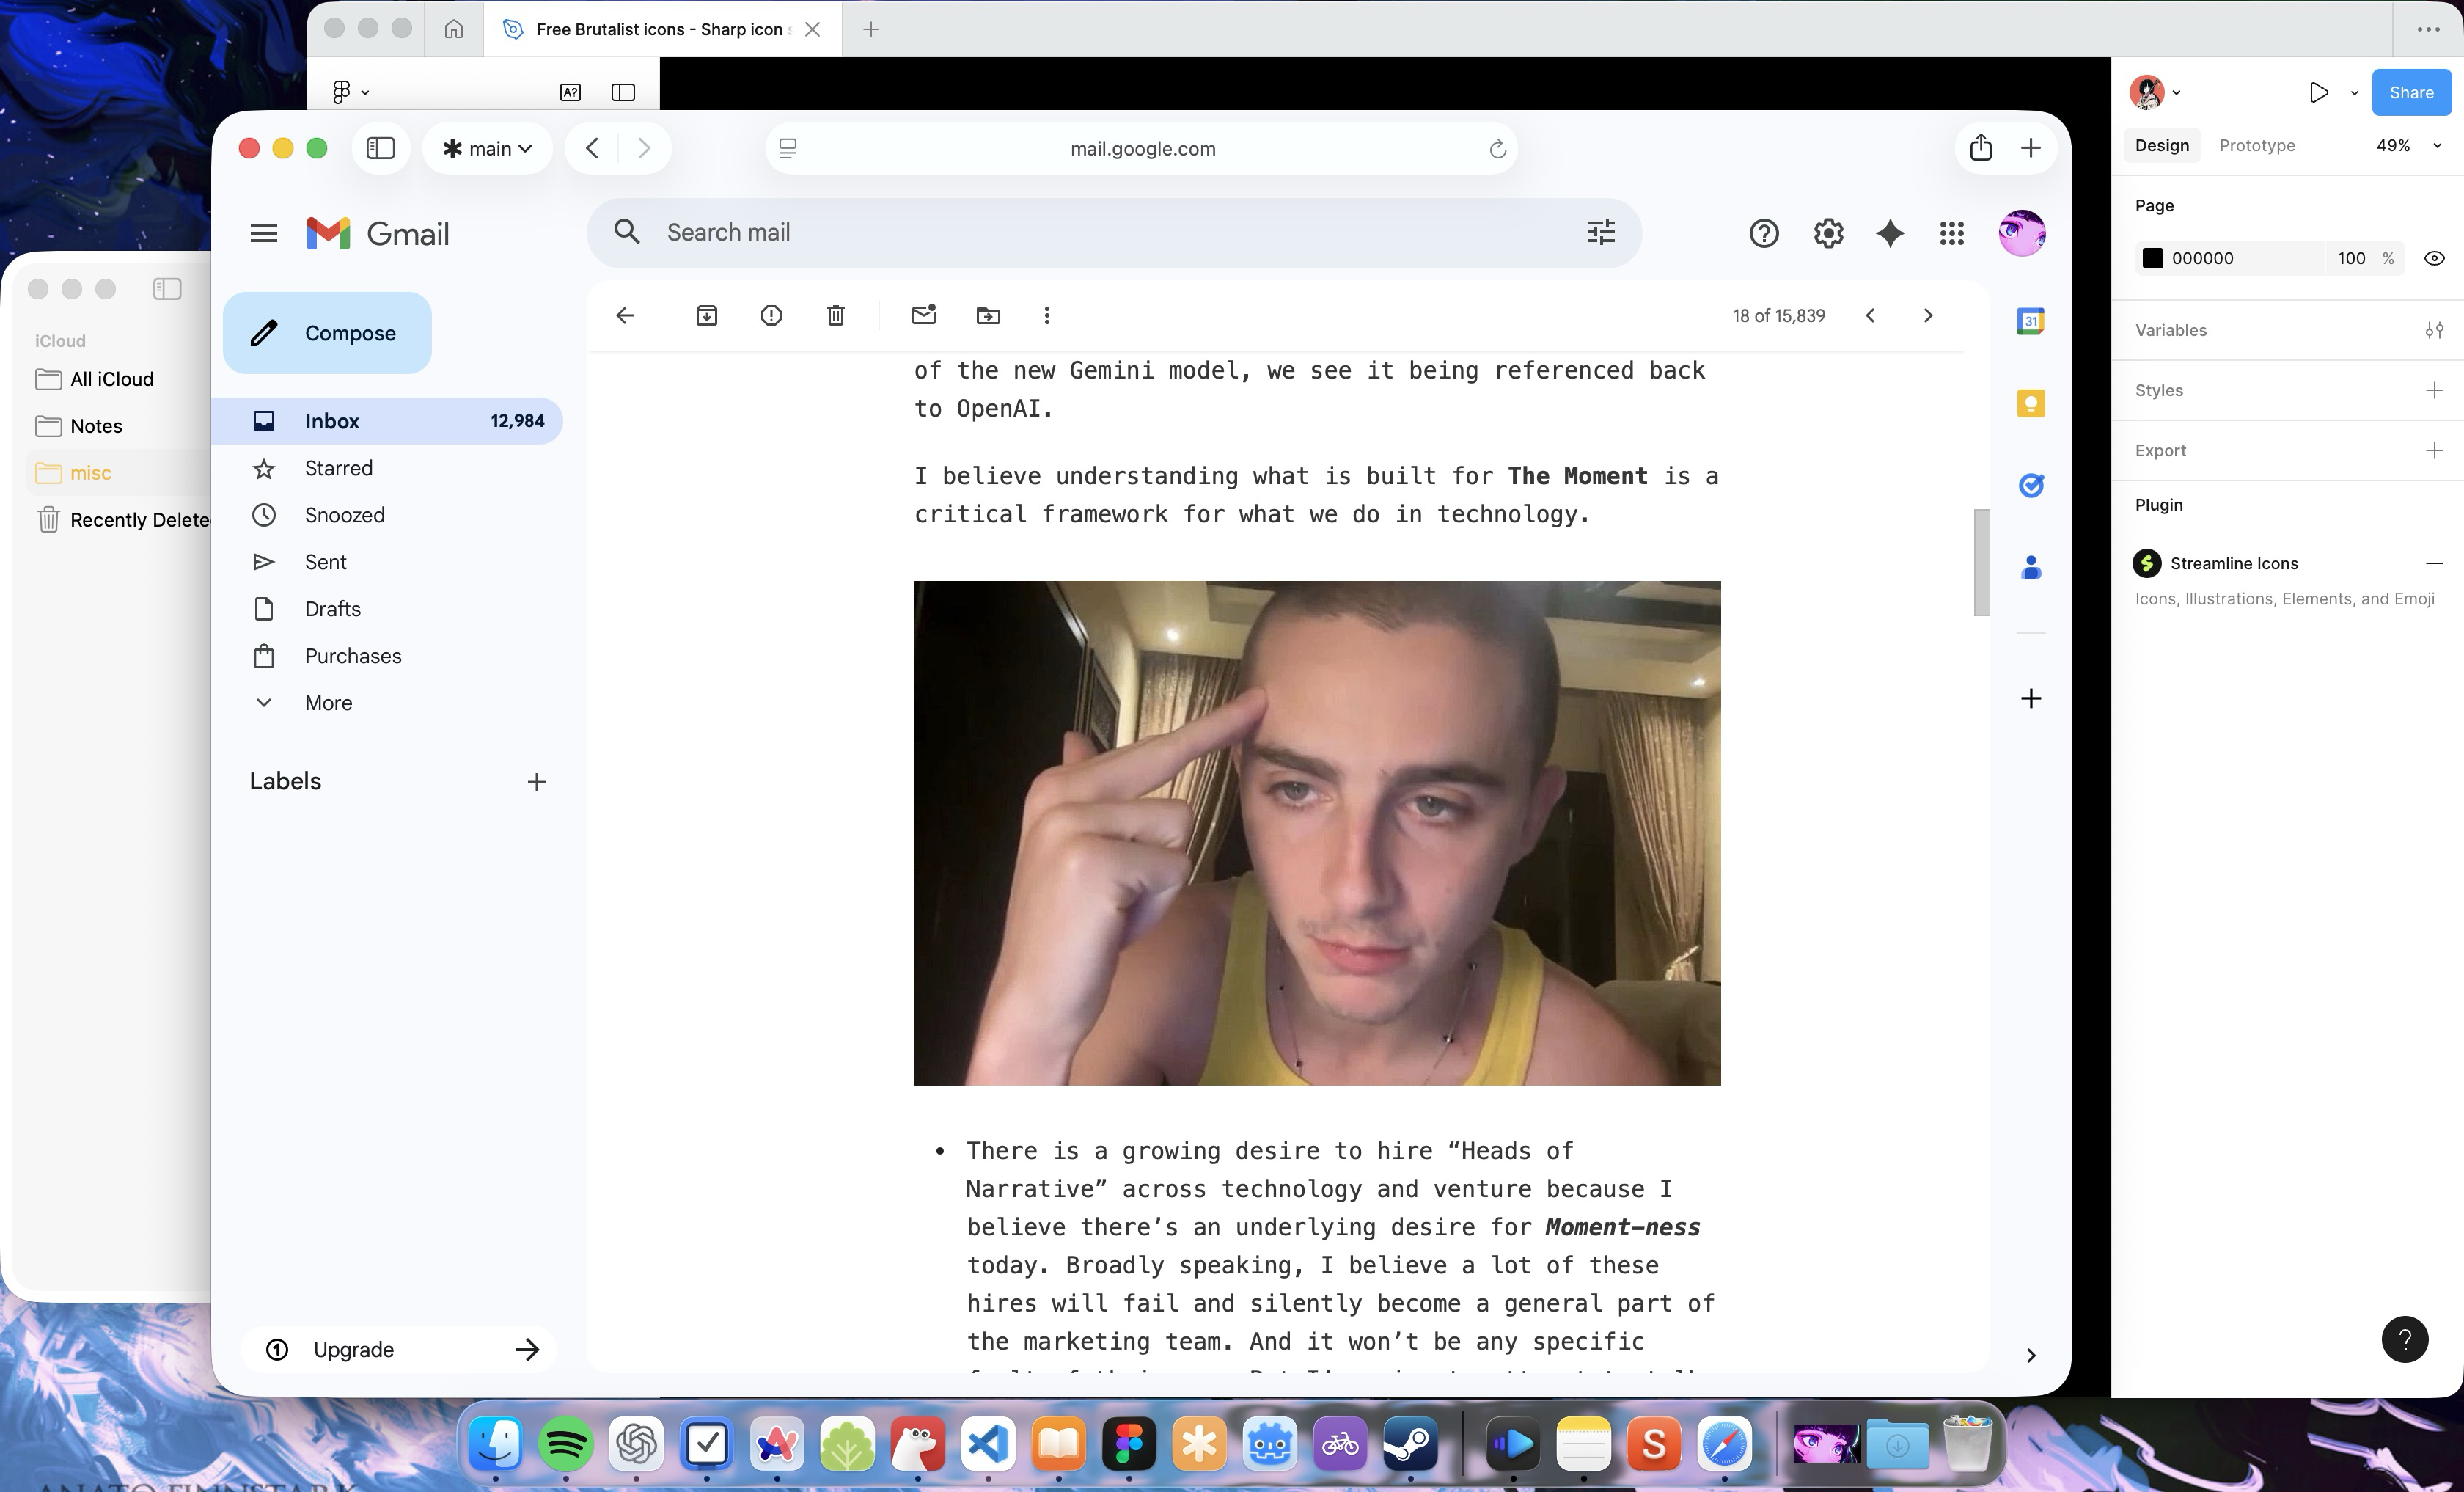The height and width of the screenshot is (1492, 2464).
Task: Click the Move to folder icon
Action: (988, 316)
